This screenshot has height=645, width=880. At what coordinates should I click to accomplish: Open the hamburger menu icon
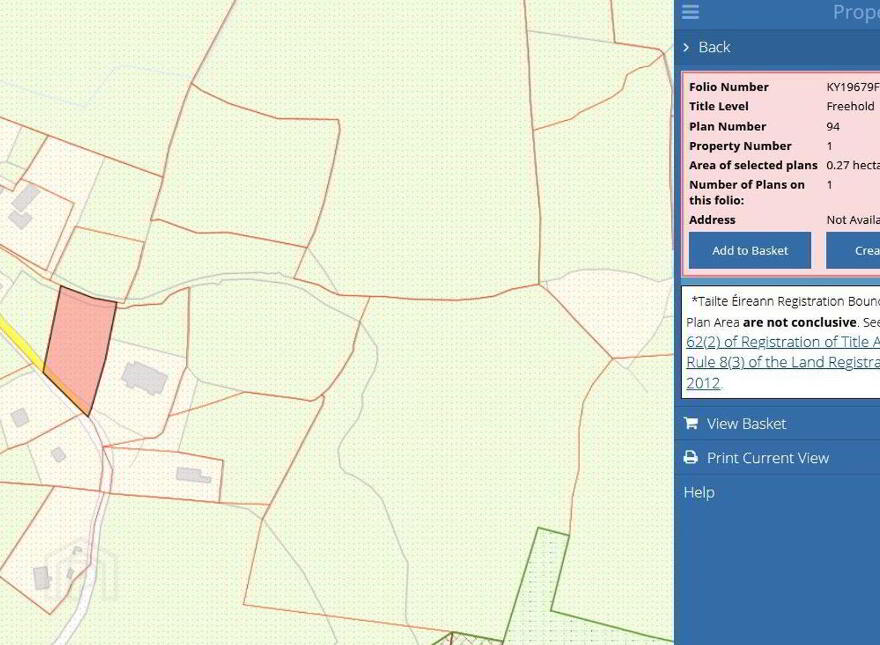(690, 12)
